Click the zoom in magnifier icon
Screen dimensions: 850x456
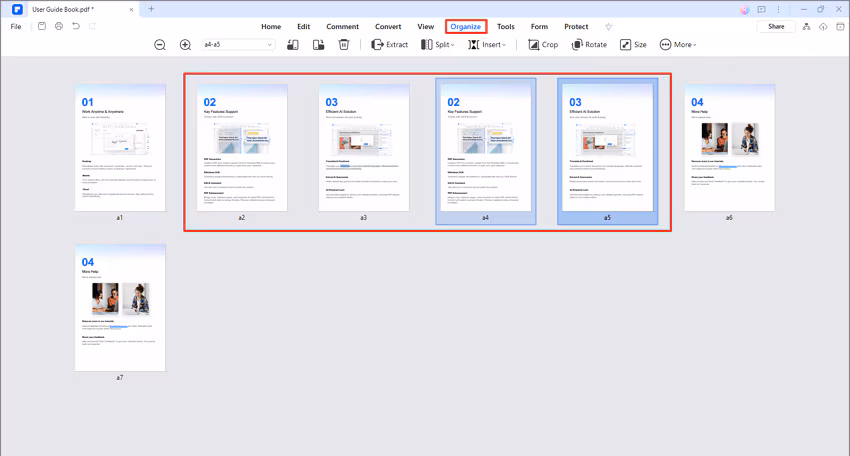click(185, 45)
